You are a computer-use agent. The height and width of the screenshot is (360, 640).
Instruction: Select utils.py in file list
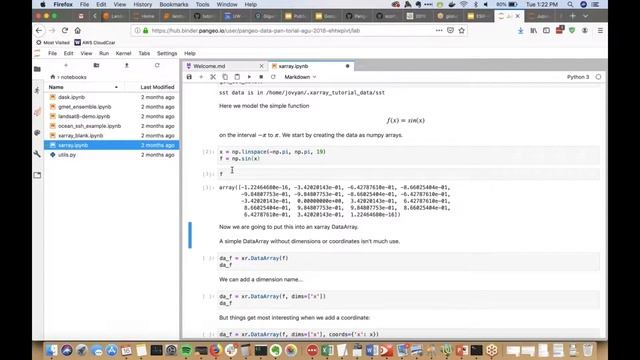tap(111, 155)
